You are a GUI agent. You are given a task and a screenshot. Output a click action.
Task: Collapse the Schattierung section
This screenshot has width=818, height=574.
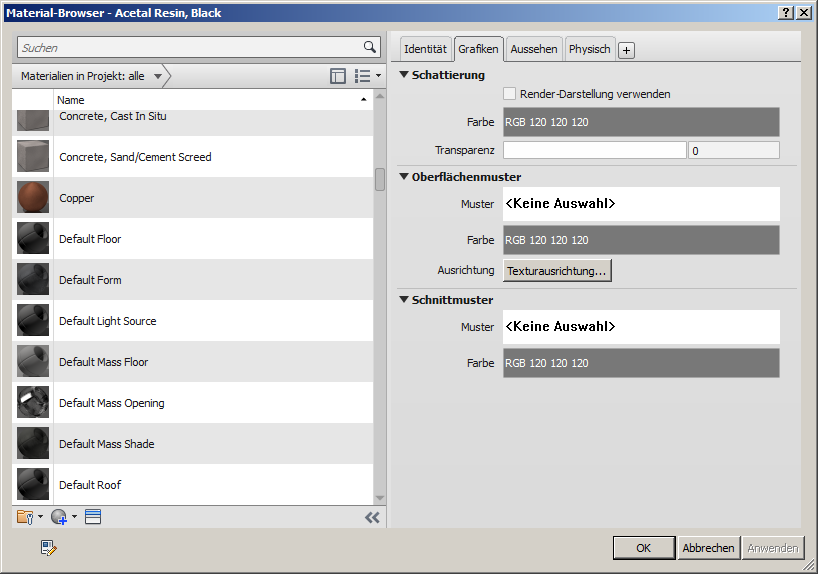pyautogui.click(x=404, y=75)
